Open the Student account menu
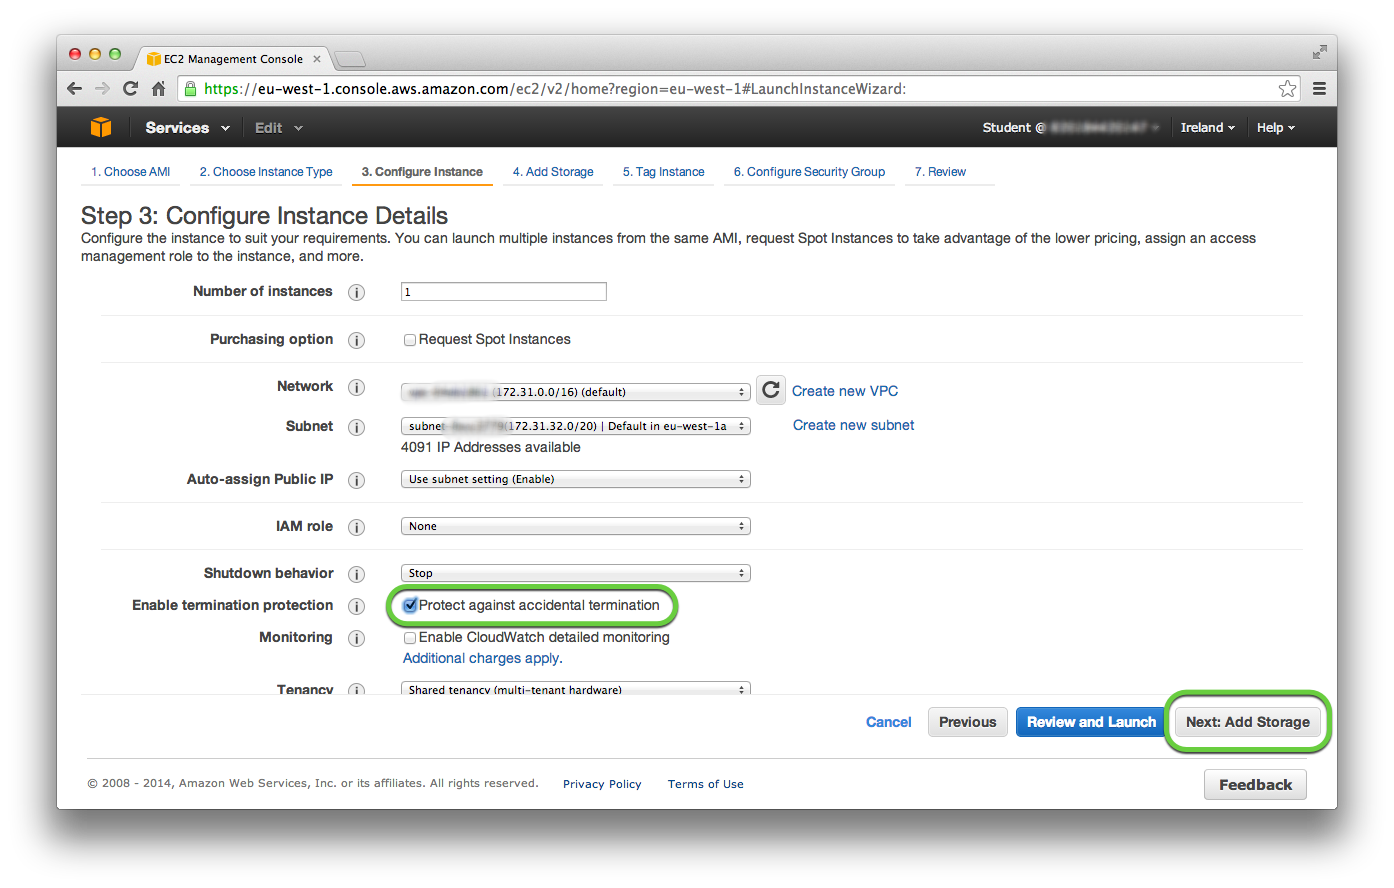The width and height of the screenshot is (1394, 888). click(1071, 128)
